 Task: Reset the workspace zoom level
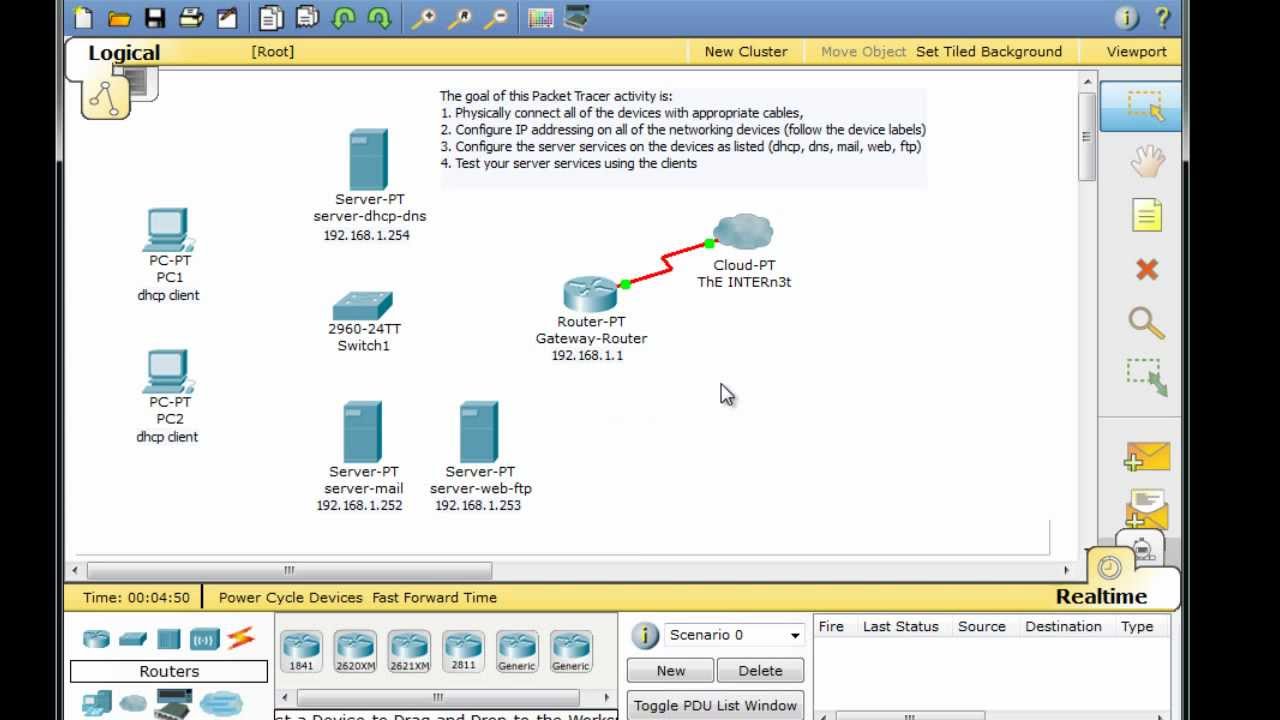(459, 17)
